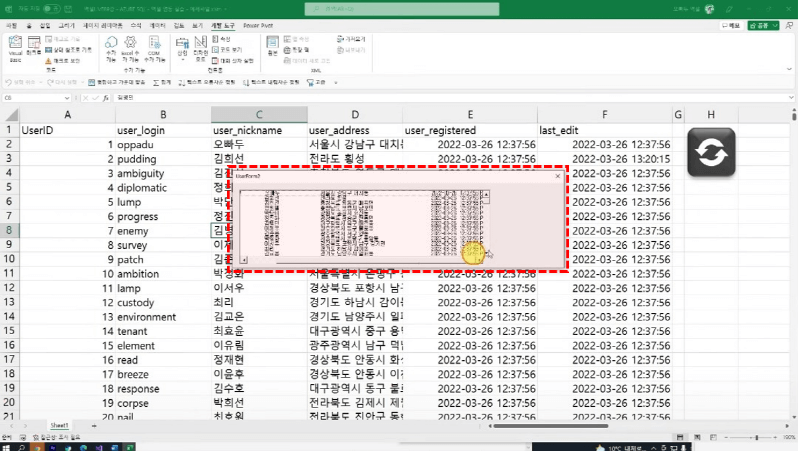Open COM Add-ins dialog

coord(154,49)
